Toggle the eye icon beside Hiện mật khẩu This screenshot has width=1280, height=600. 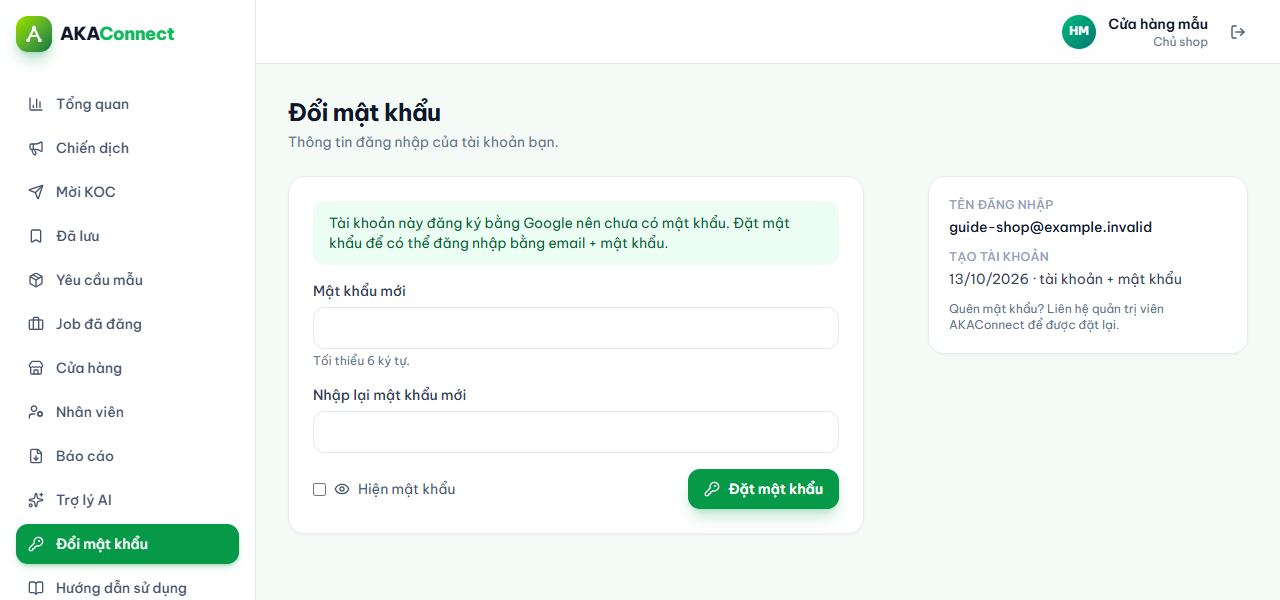(342, 490)
